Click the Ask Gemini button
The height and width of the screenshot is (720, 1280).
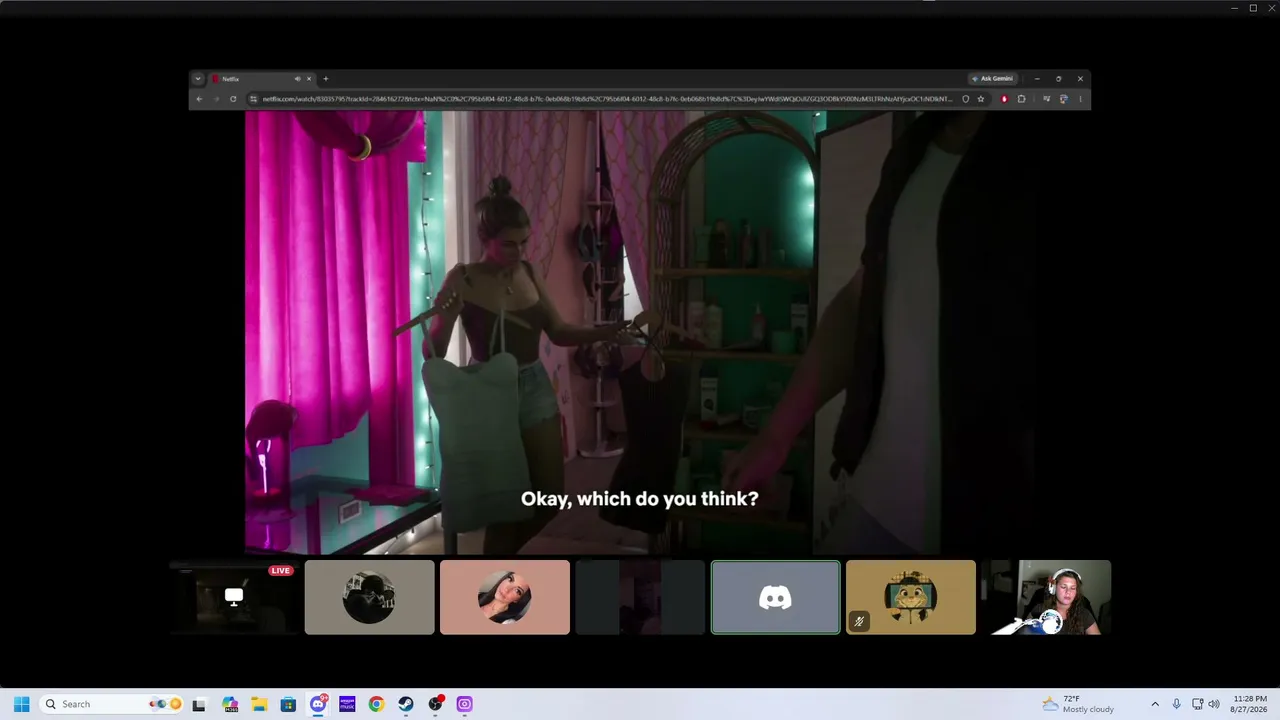point(992,79)
